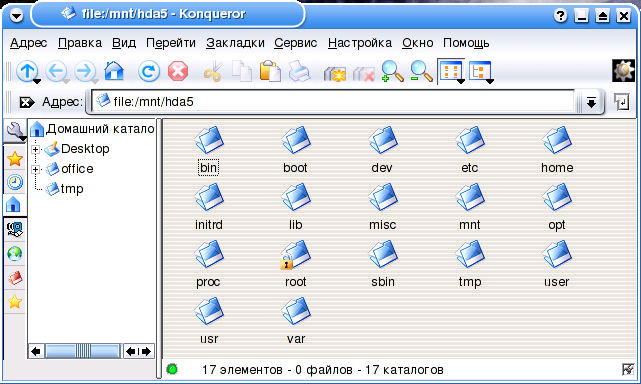Paste with the clipboard icon
Screen dimensions: 641x384
[x=270, y=71]
